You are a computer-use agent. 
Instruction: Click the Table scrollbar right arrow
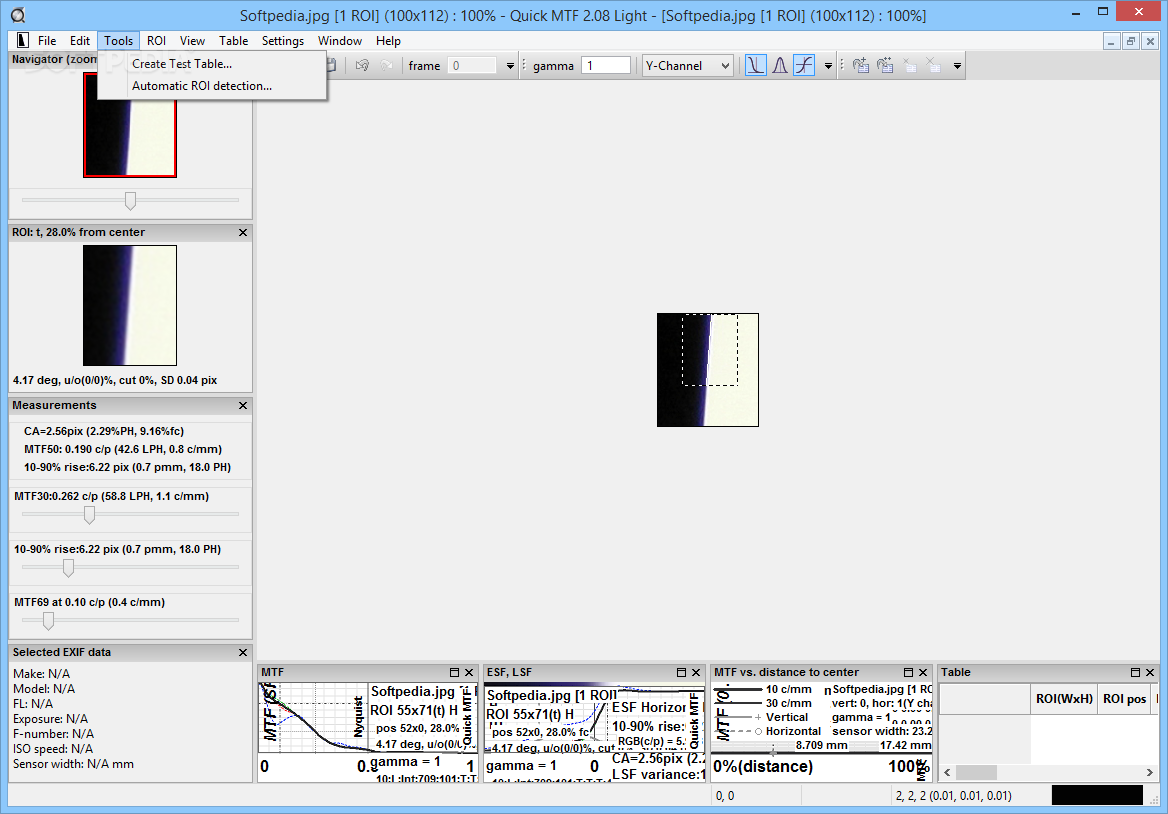(1149, 772)
